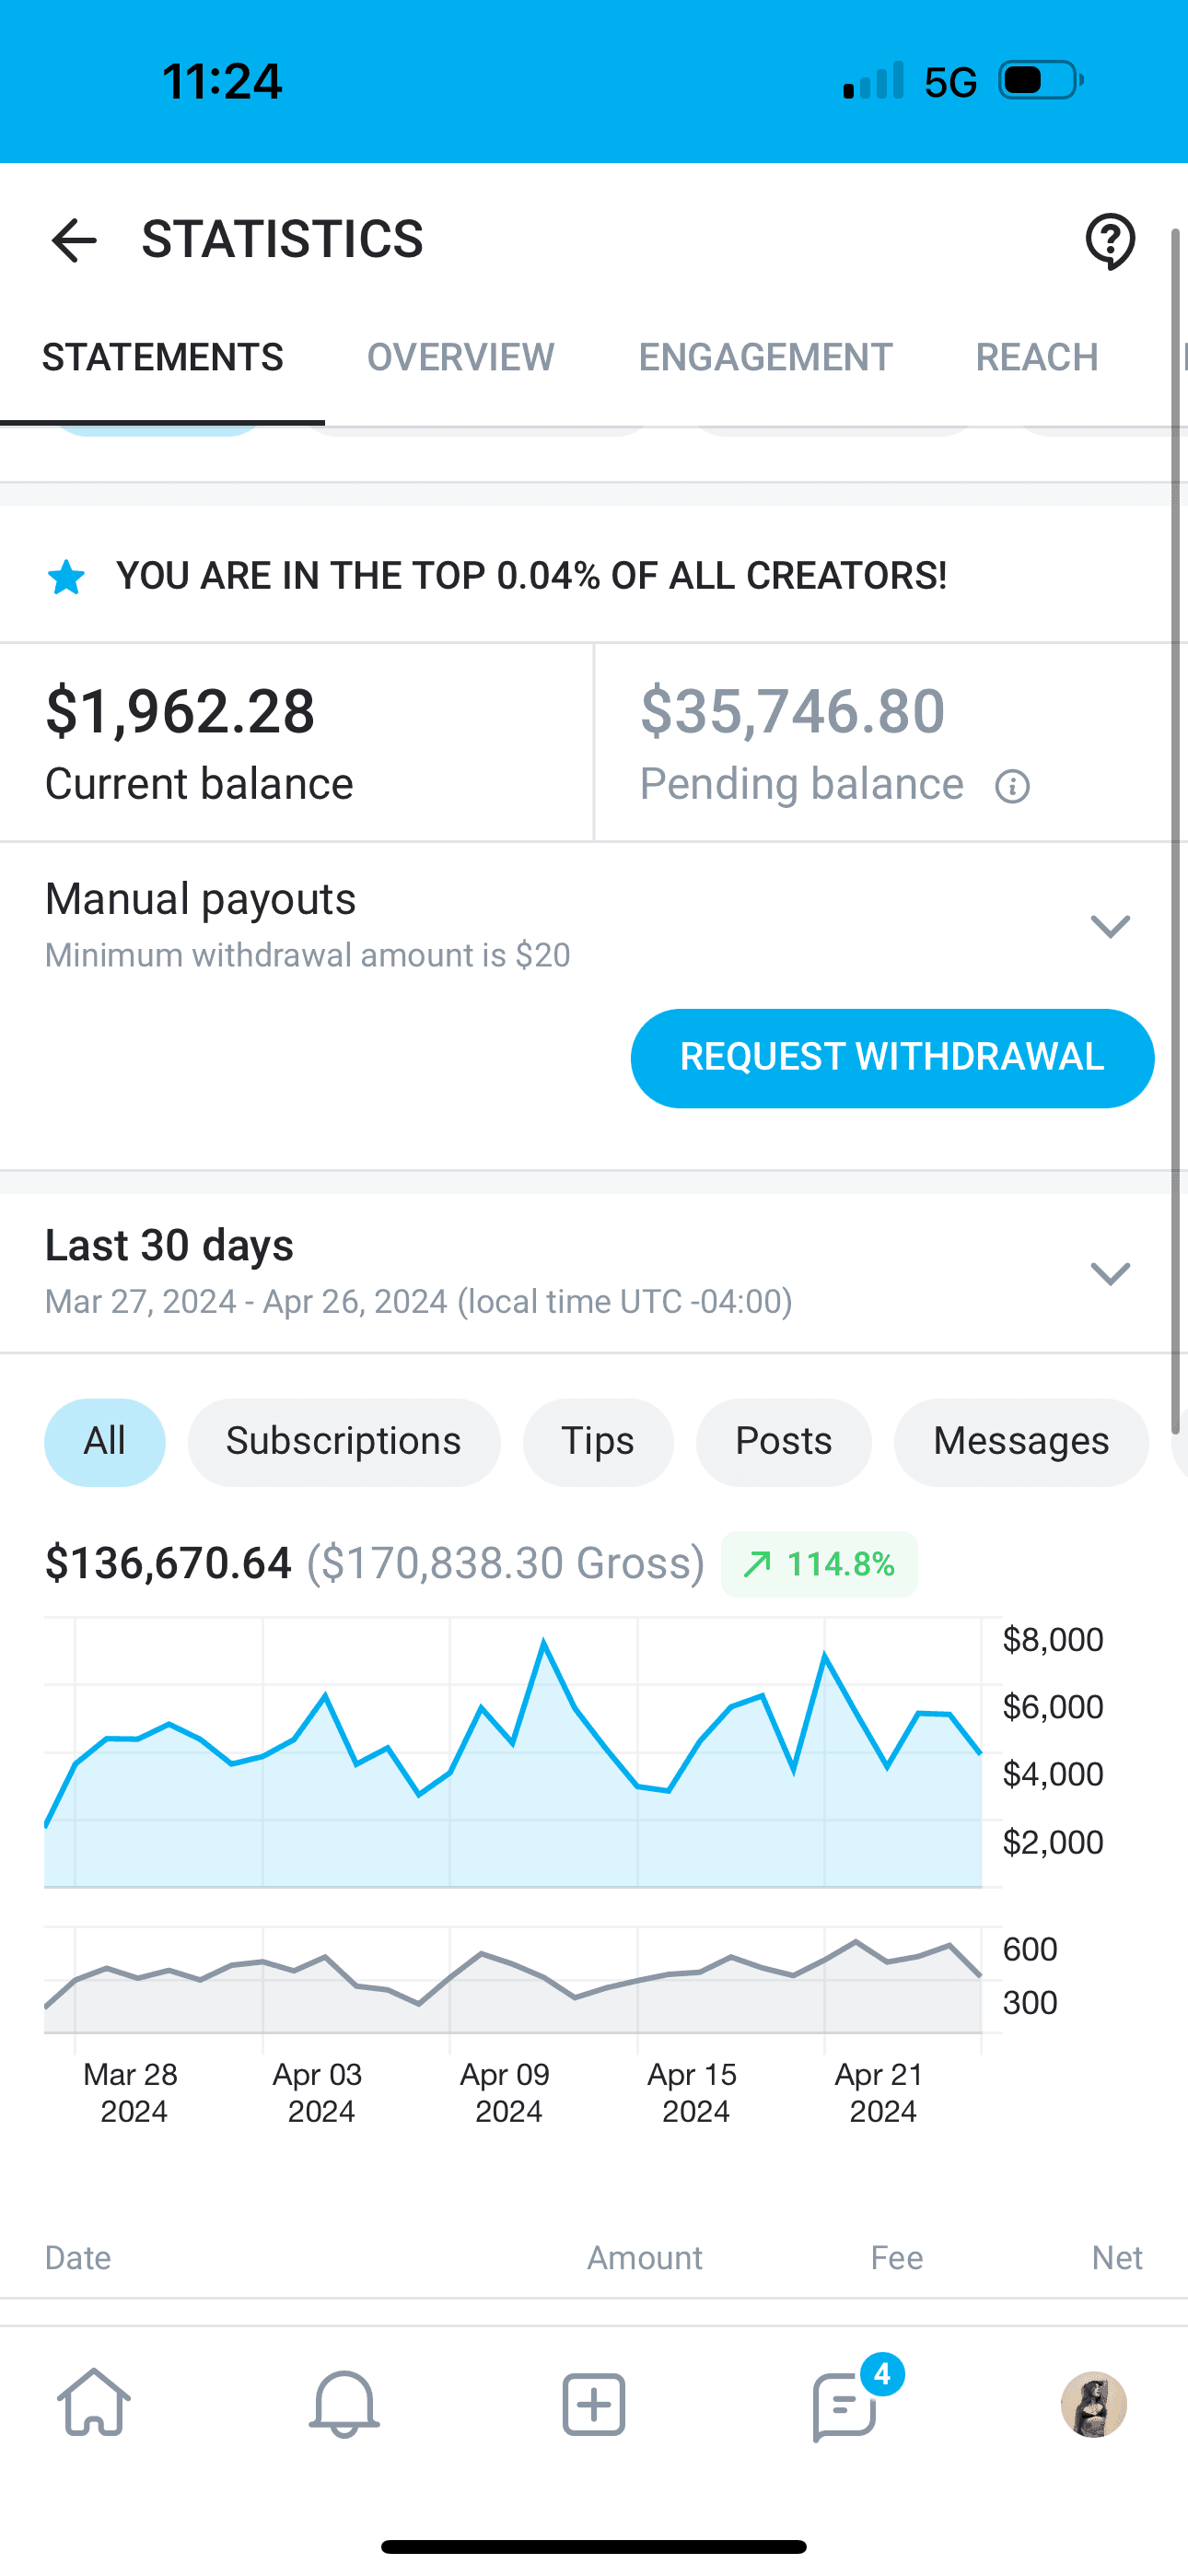
Task: Click REQUEST WITHDRAWAL button
Action: 892,1058
